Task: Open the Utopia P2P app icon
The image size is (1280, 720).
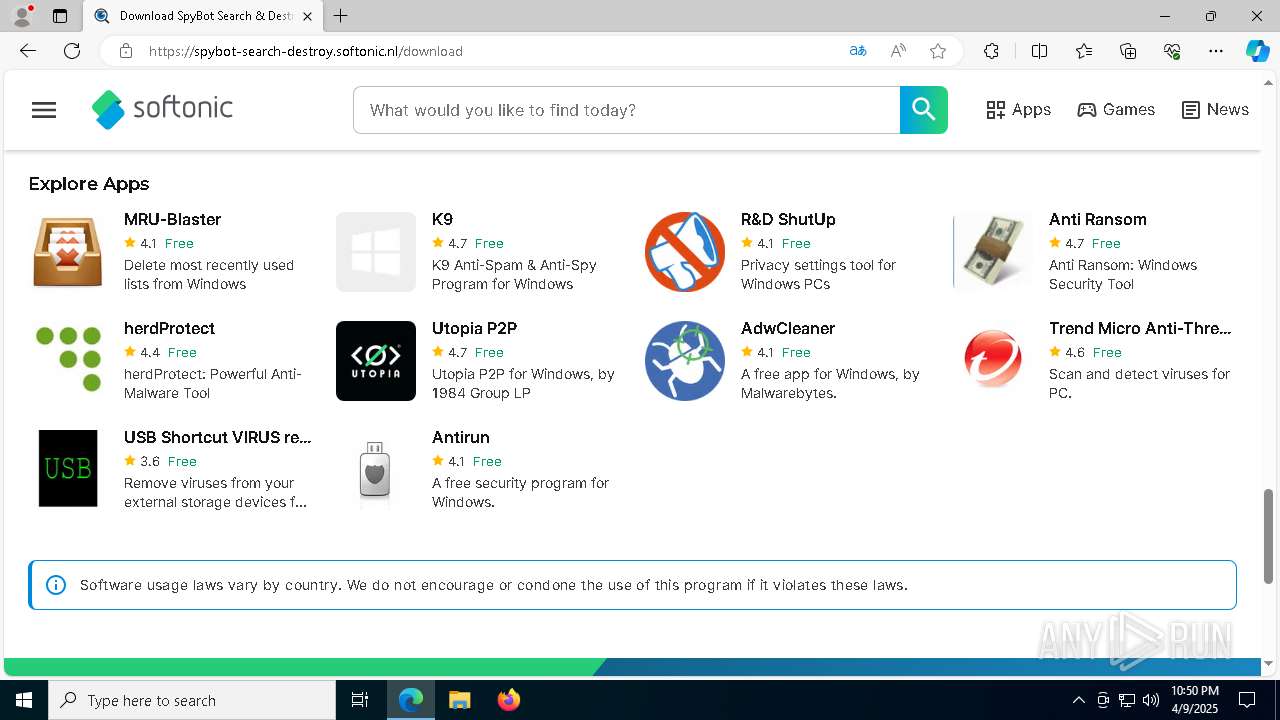Action: point(376,361)
